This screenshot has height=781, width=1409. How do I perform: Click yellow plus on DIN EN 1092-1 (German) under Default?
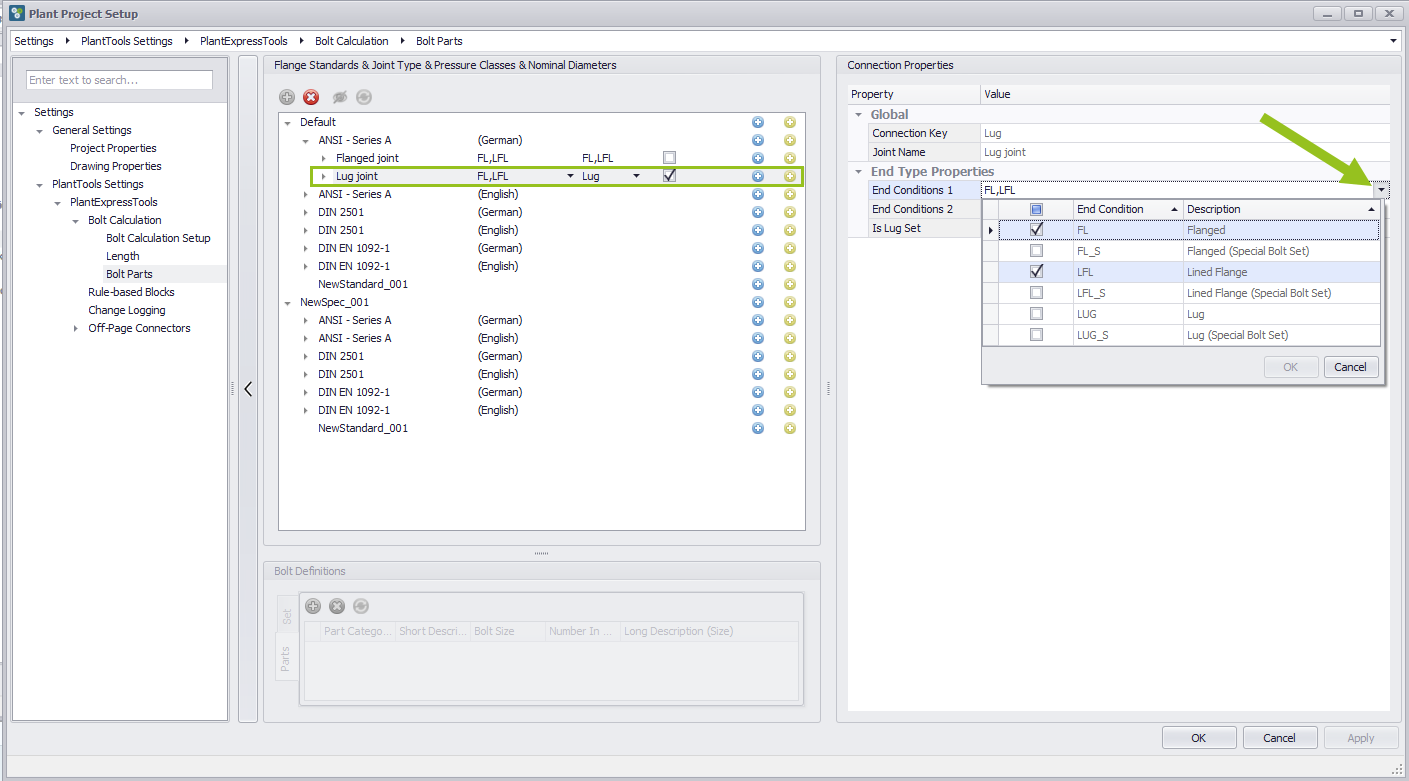[x=790, y=248]
